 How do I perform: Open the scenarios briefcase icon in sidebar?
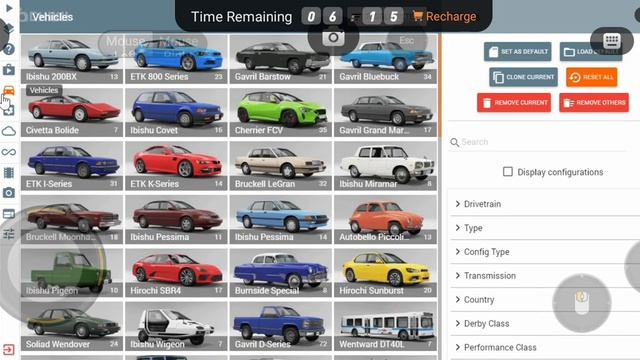[9, 70]
